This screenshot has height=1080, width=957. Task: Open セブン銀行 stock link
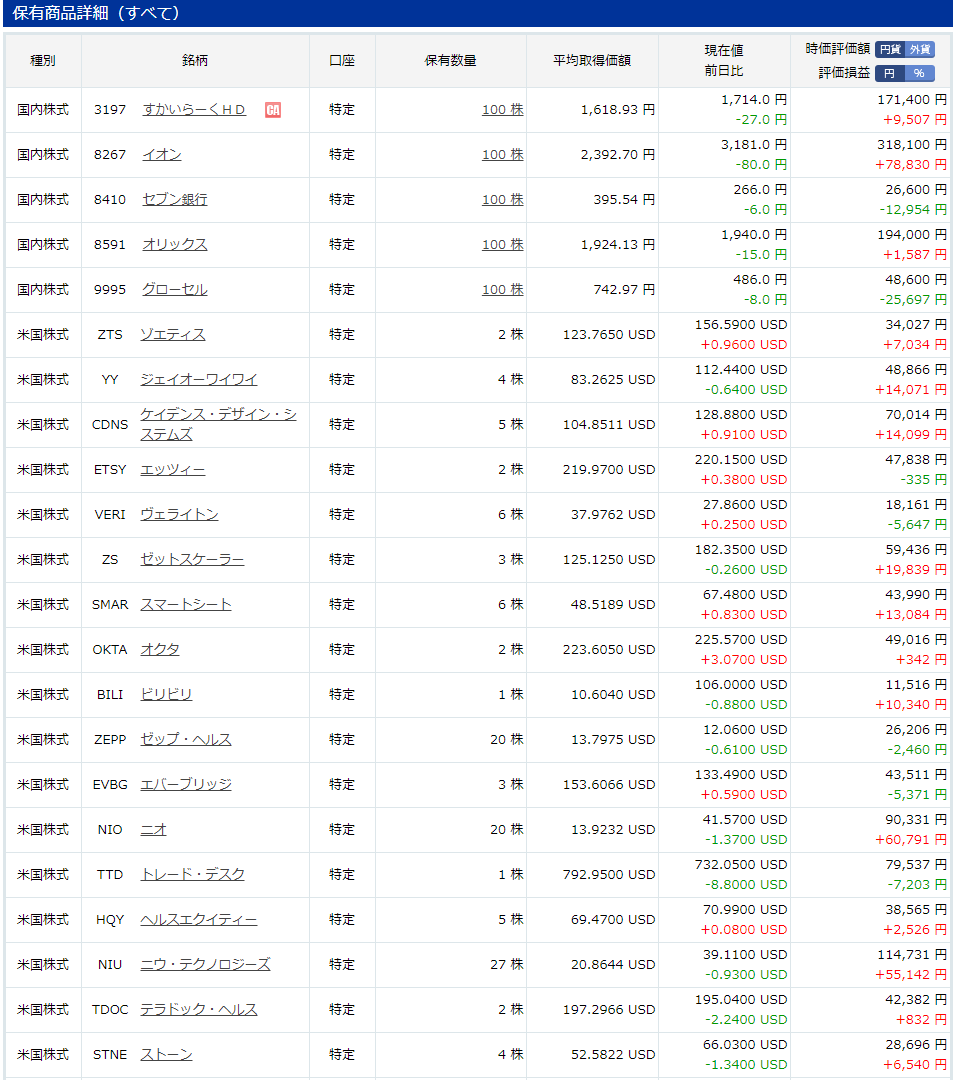[175, 200]
